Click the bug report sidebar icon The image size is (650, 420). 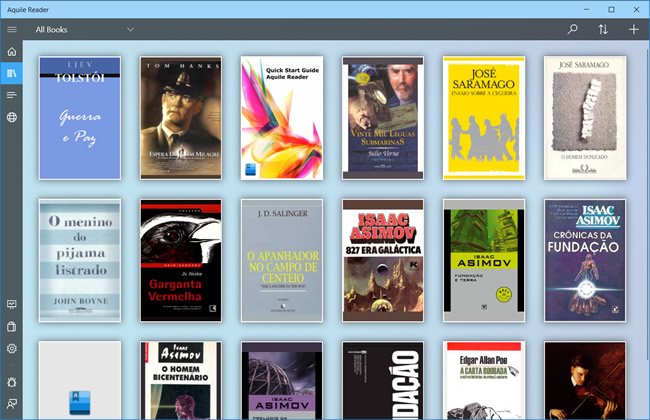12,382
